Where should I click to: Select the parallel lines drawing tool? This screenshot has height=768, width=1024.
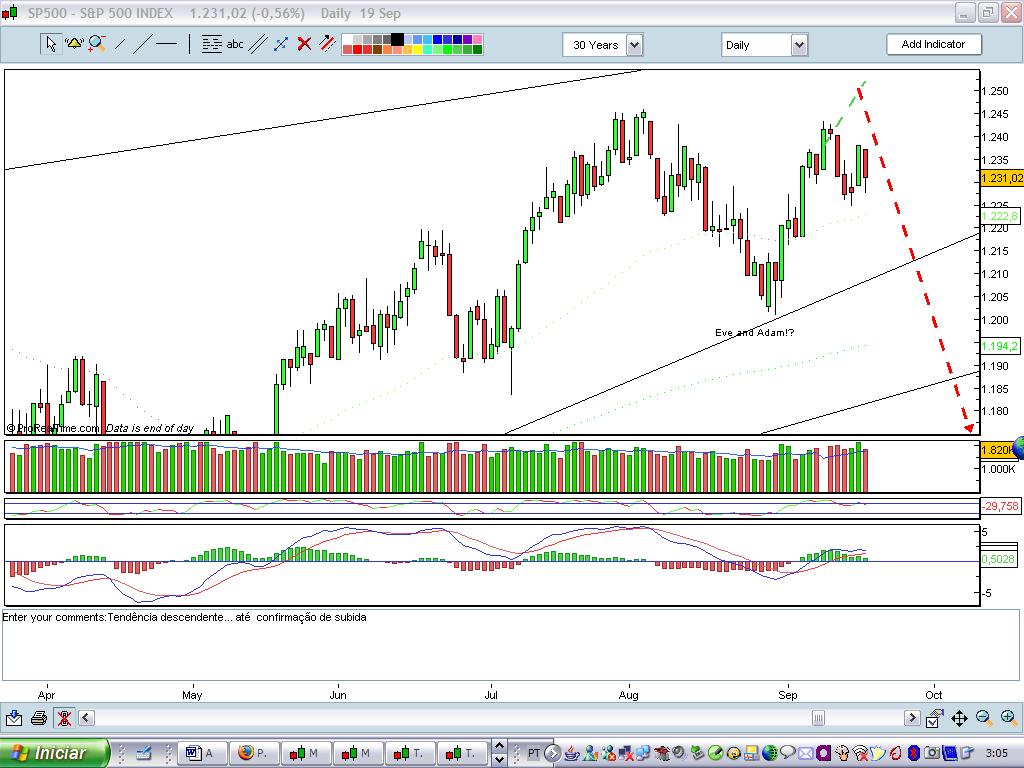click(256, 43)
